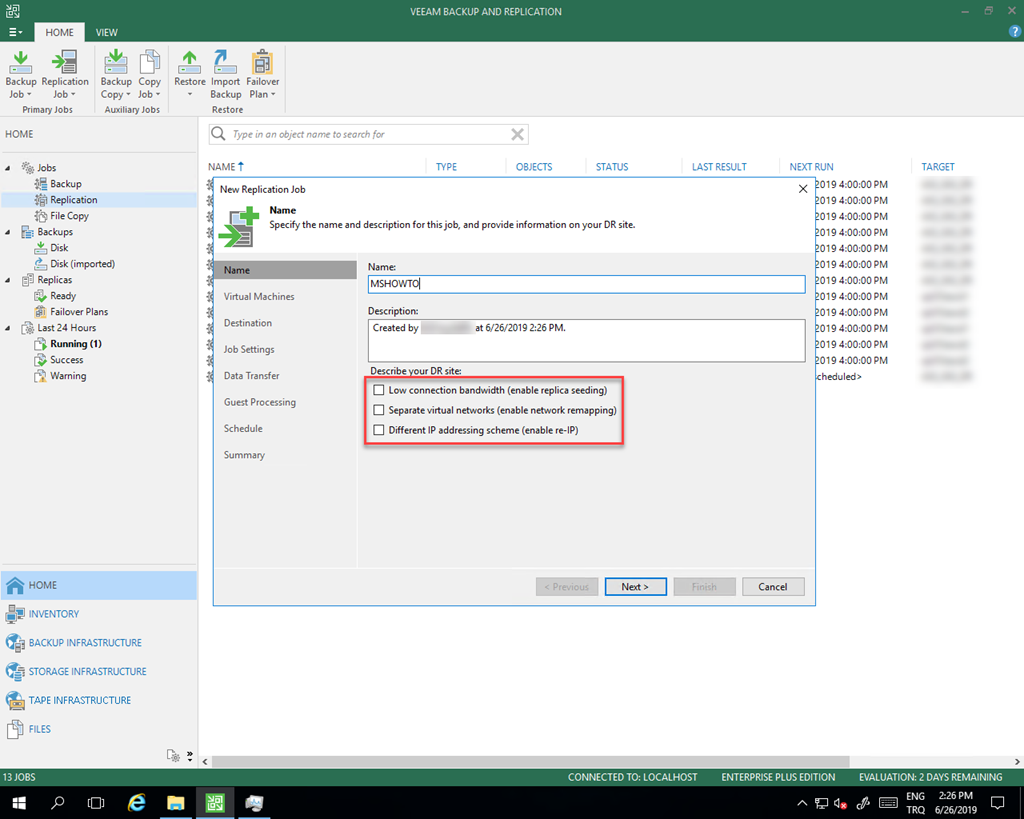This screenshot has height=819, width=1024.
Task: Click the Cancel button
Action: 773,586
